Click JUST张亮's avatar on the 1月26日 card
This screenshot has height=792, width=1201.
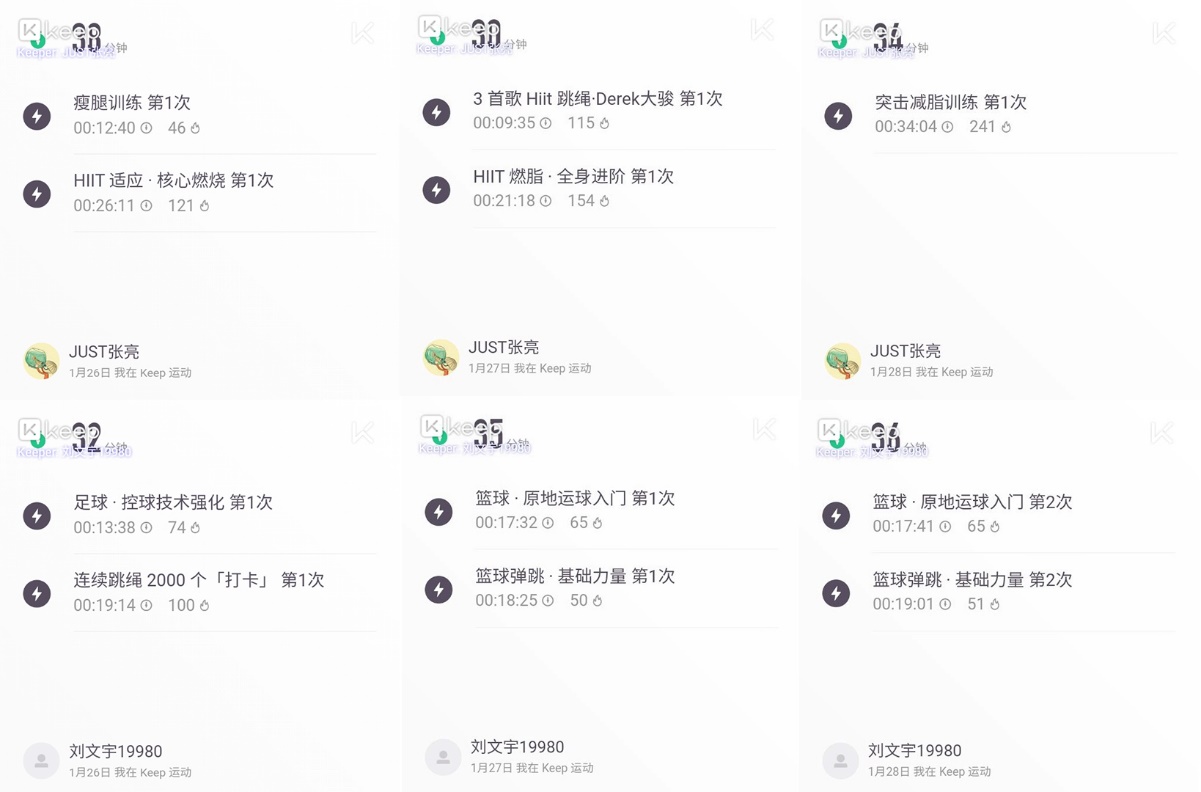pos(41,361)
